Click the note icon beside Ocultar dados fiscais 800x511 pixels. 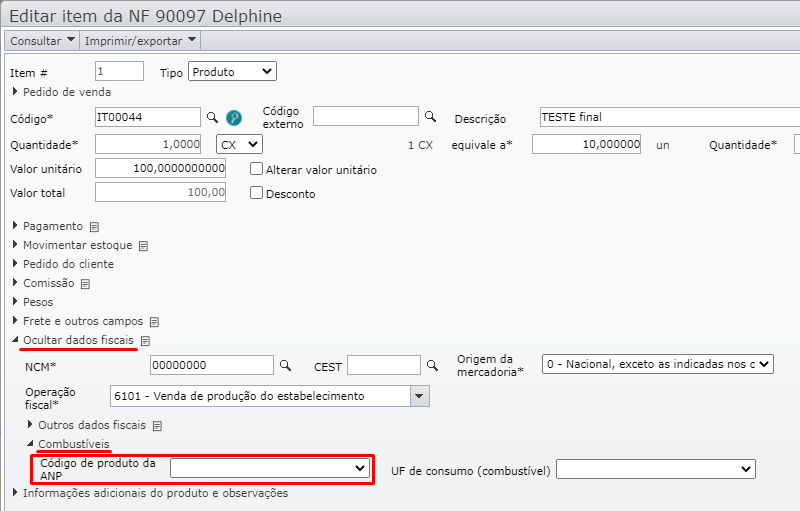point(145,341)
